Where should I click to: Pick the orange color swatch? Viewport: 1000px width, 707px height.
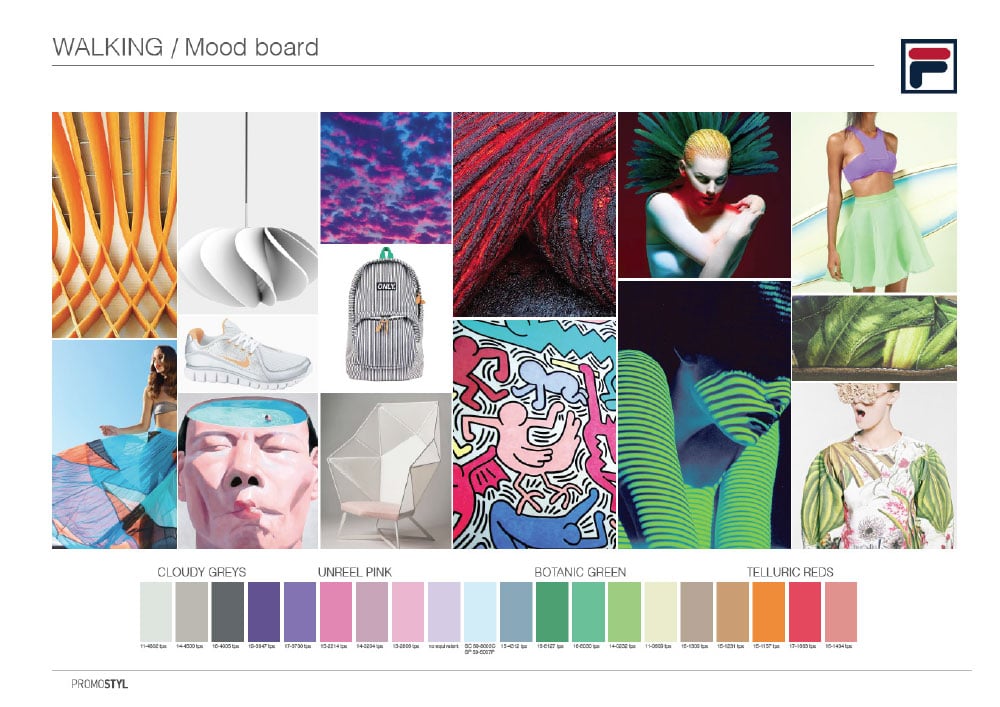(768, 612)
